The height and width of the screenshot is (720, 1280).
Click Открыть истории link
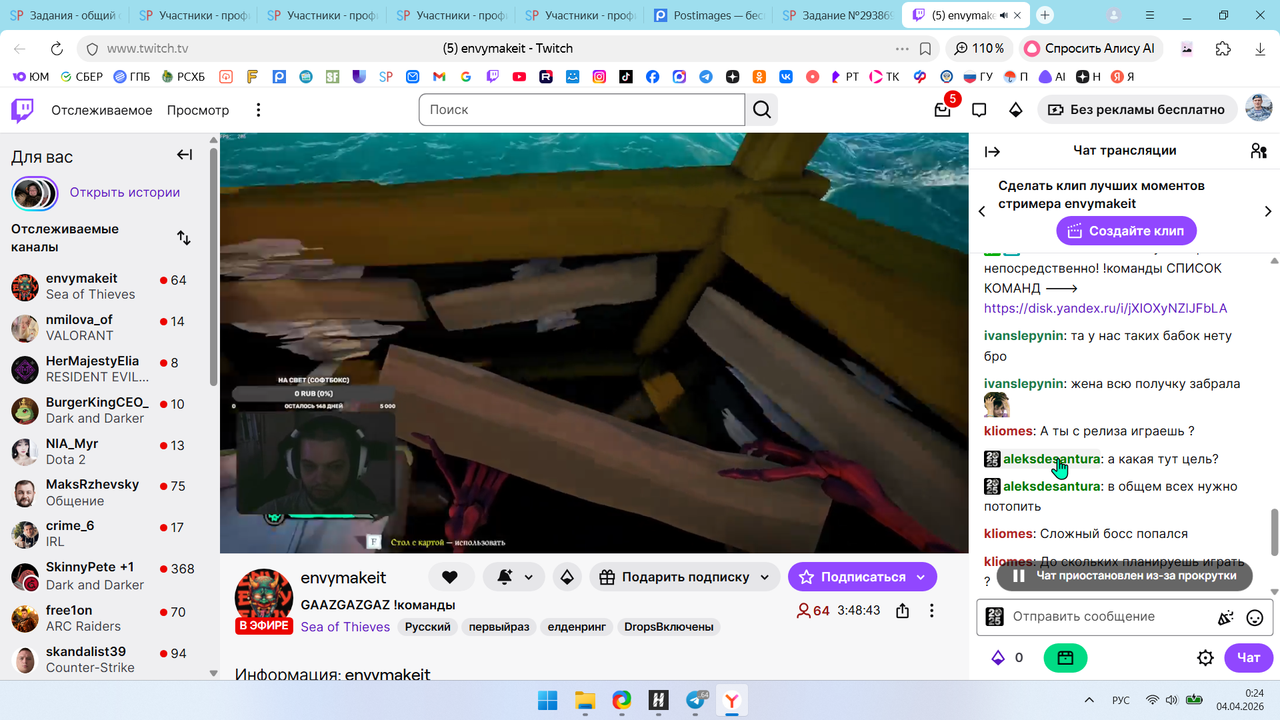point(125,192)
